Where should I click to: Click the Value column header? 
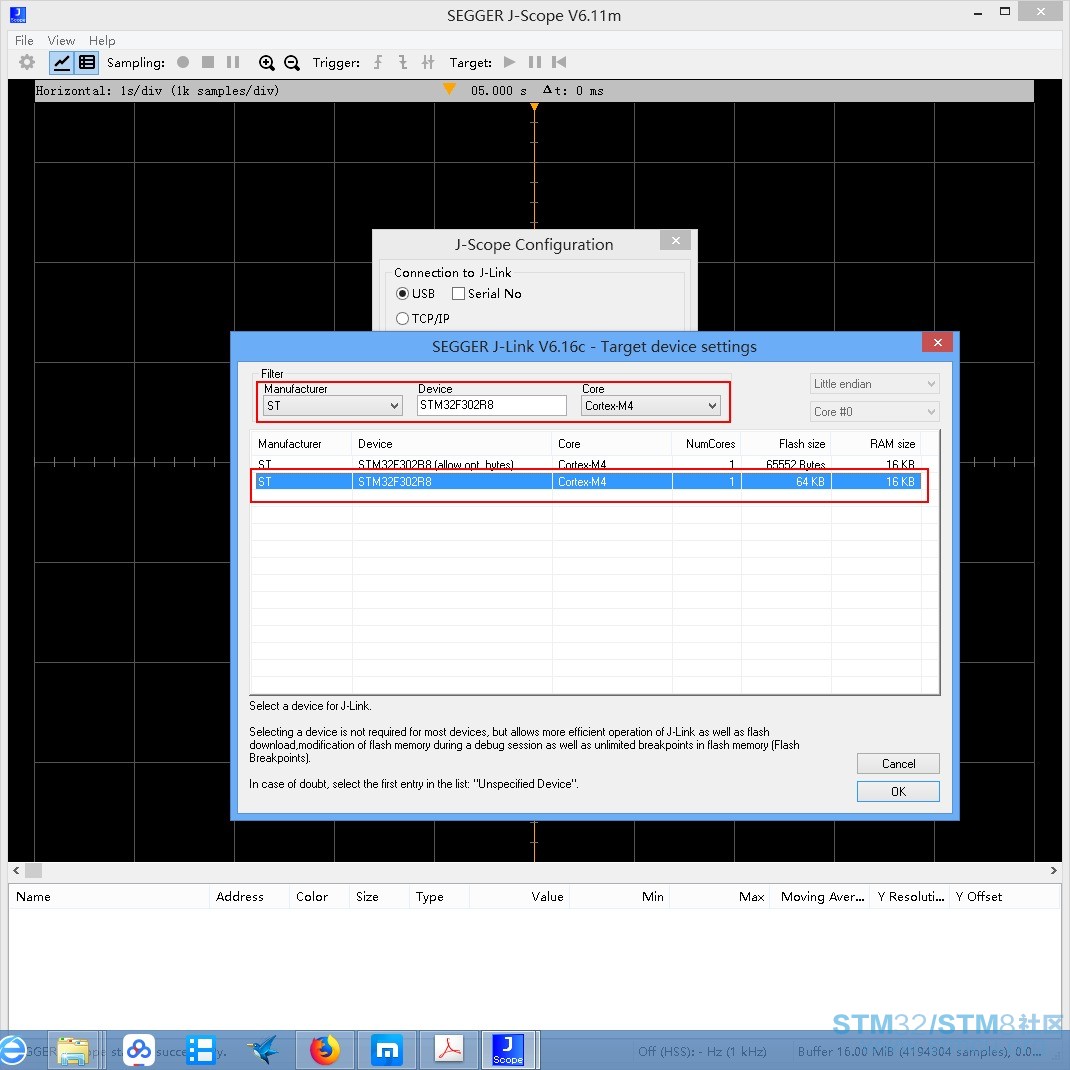tap(519, 897)
